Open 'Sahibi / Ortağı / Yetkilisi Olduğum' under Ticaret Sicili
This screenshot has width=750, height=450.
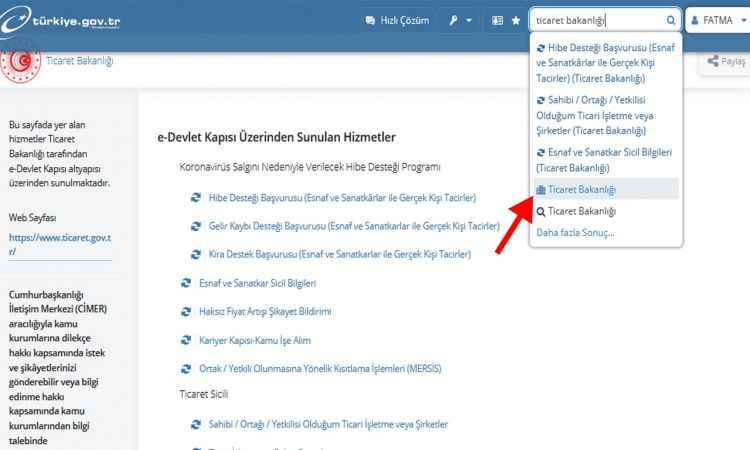tap(328, 424)
